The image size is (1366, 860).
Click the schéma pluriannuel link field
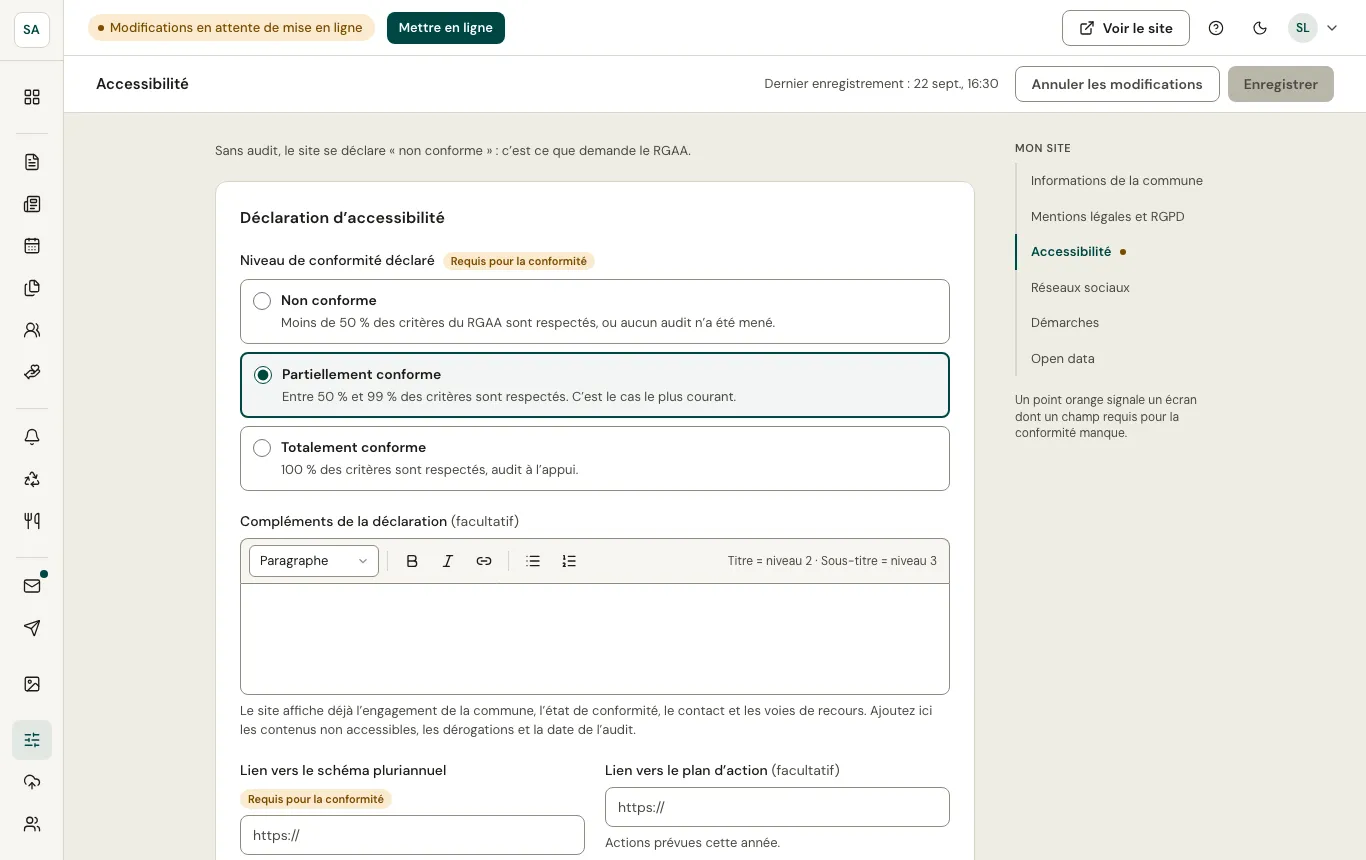pyautogui.click(x=412, y=835)
